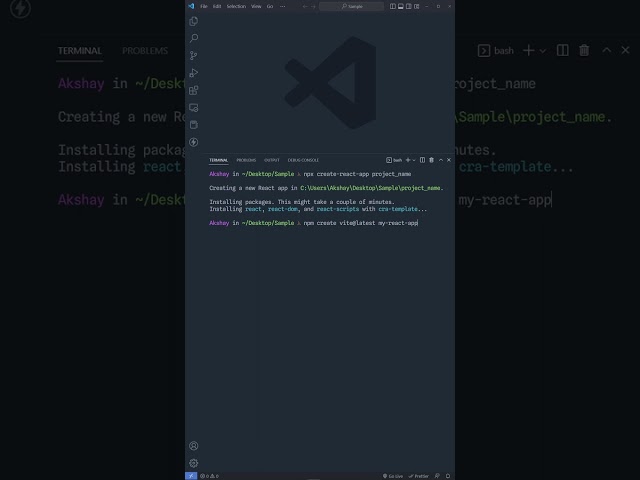Go back using the left arrow
The height and width of the screenshot is (480, 640).
click(304, 7)
